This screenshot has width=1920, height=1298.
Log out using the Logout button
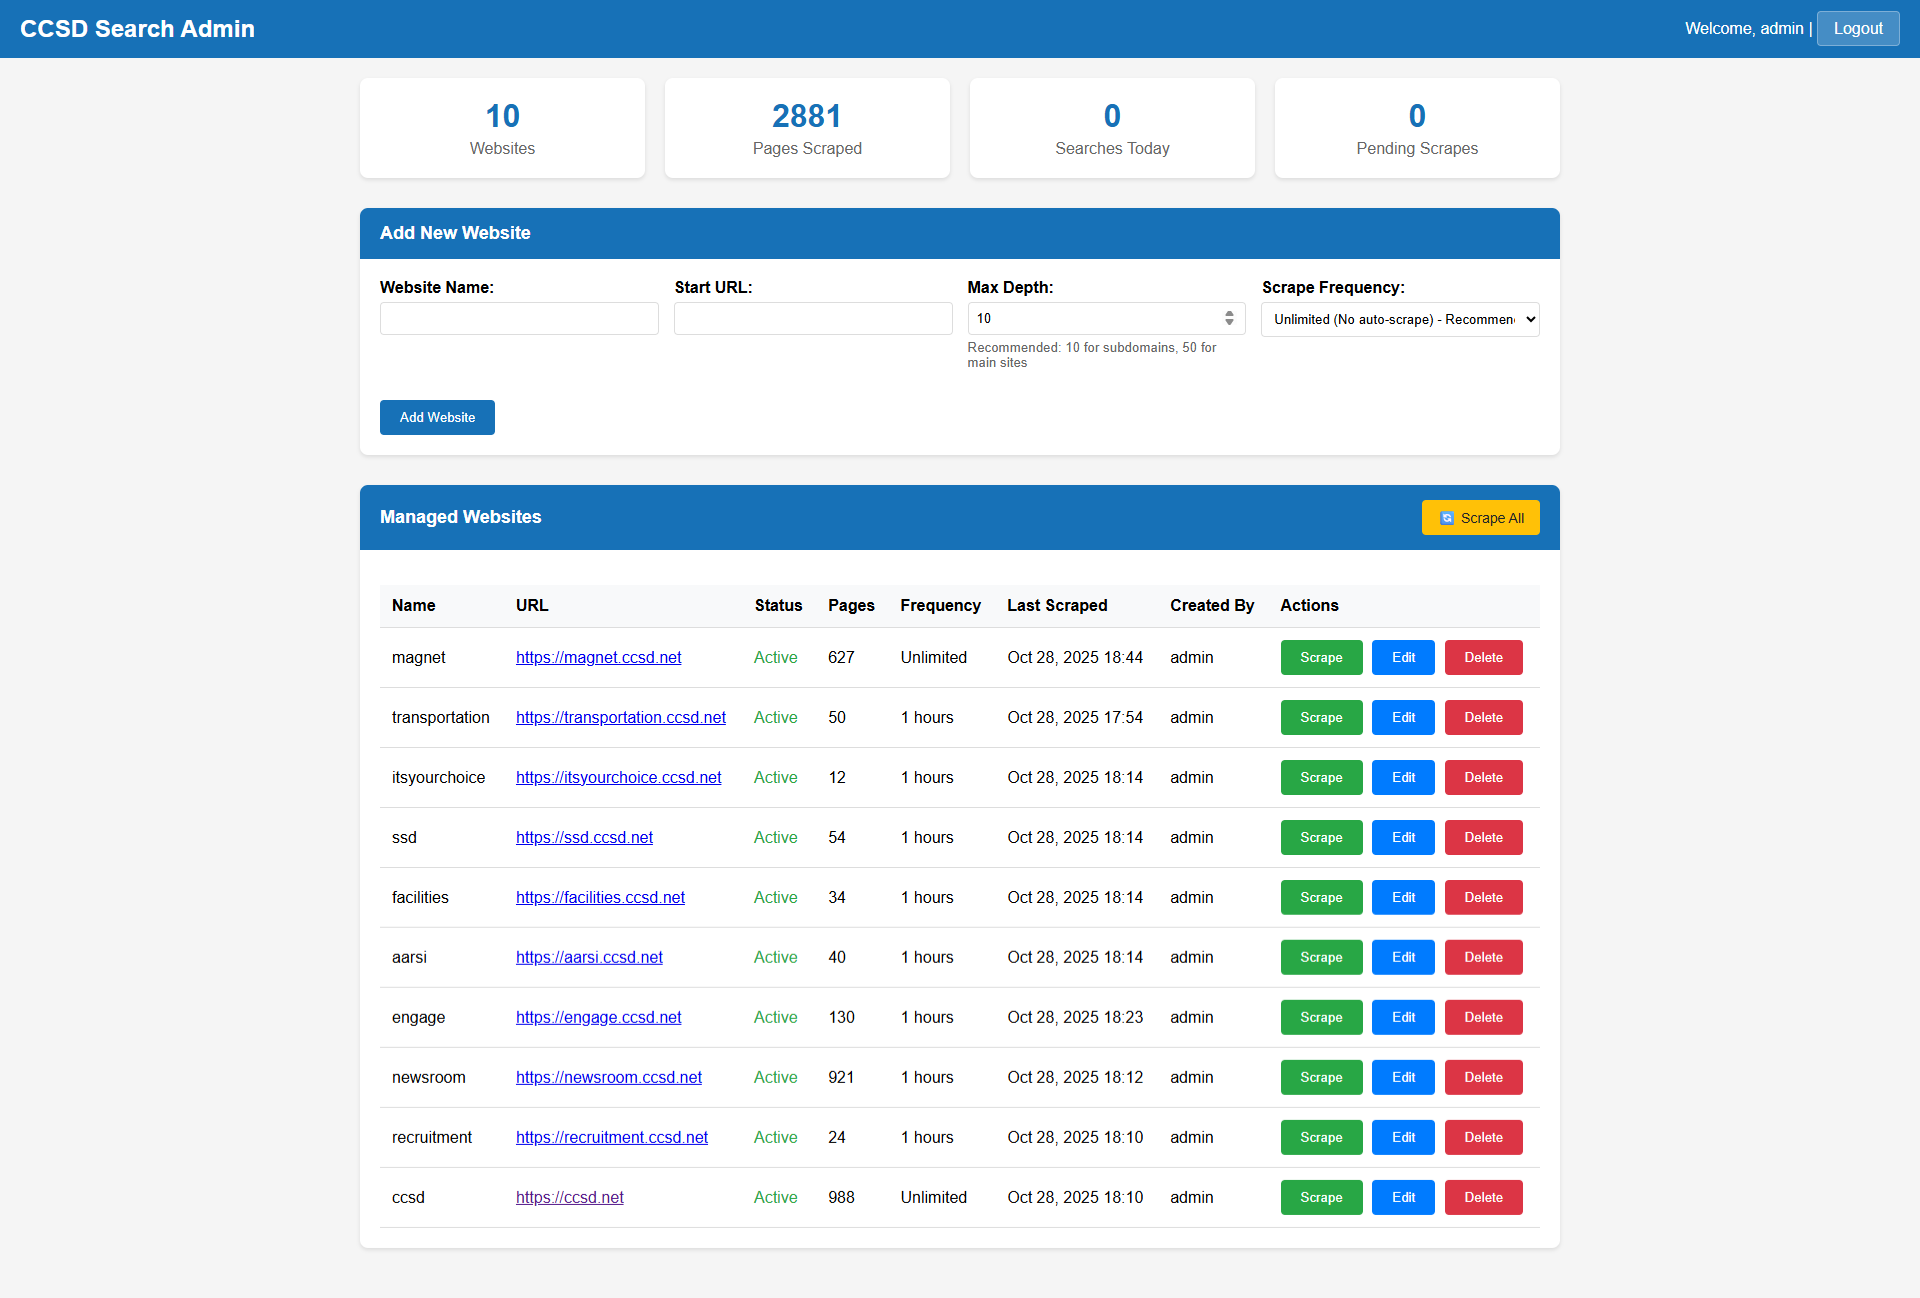pos(1857,28)
